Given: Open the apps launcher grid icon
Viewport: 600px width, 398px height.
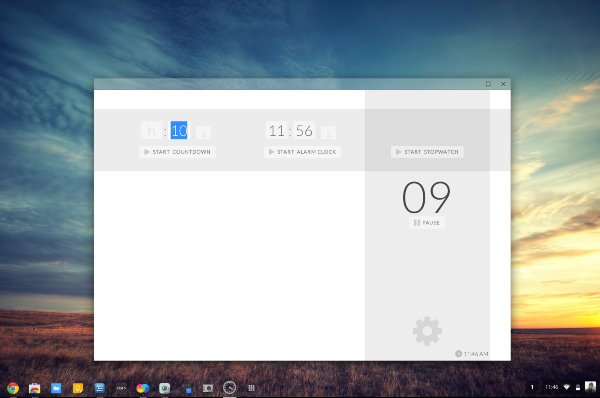Looking at the screenshot, I should click(251, 388).
